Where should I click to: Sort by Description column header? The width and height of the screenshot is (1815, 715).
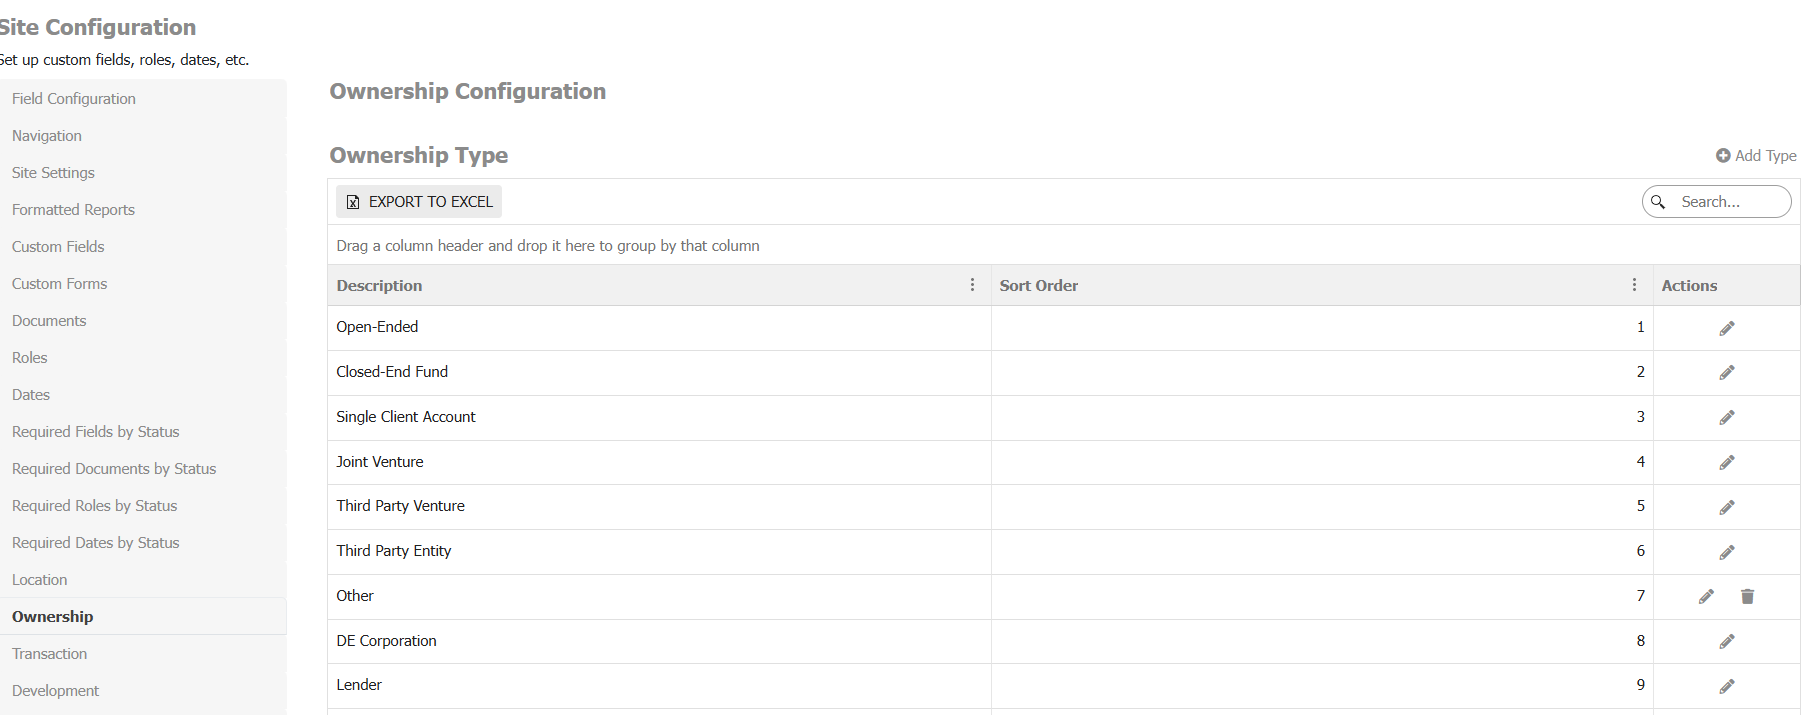point(380,286)
